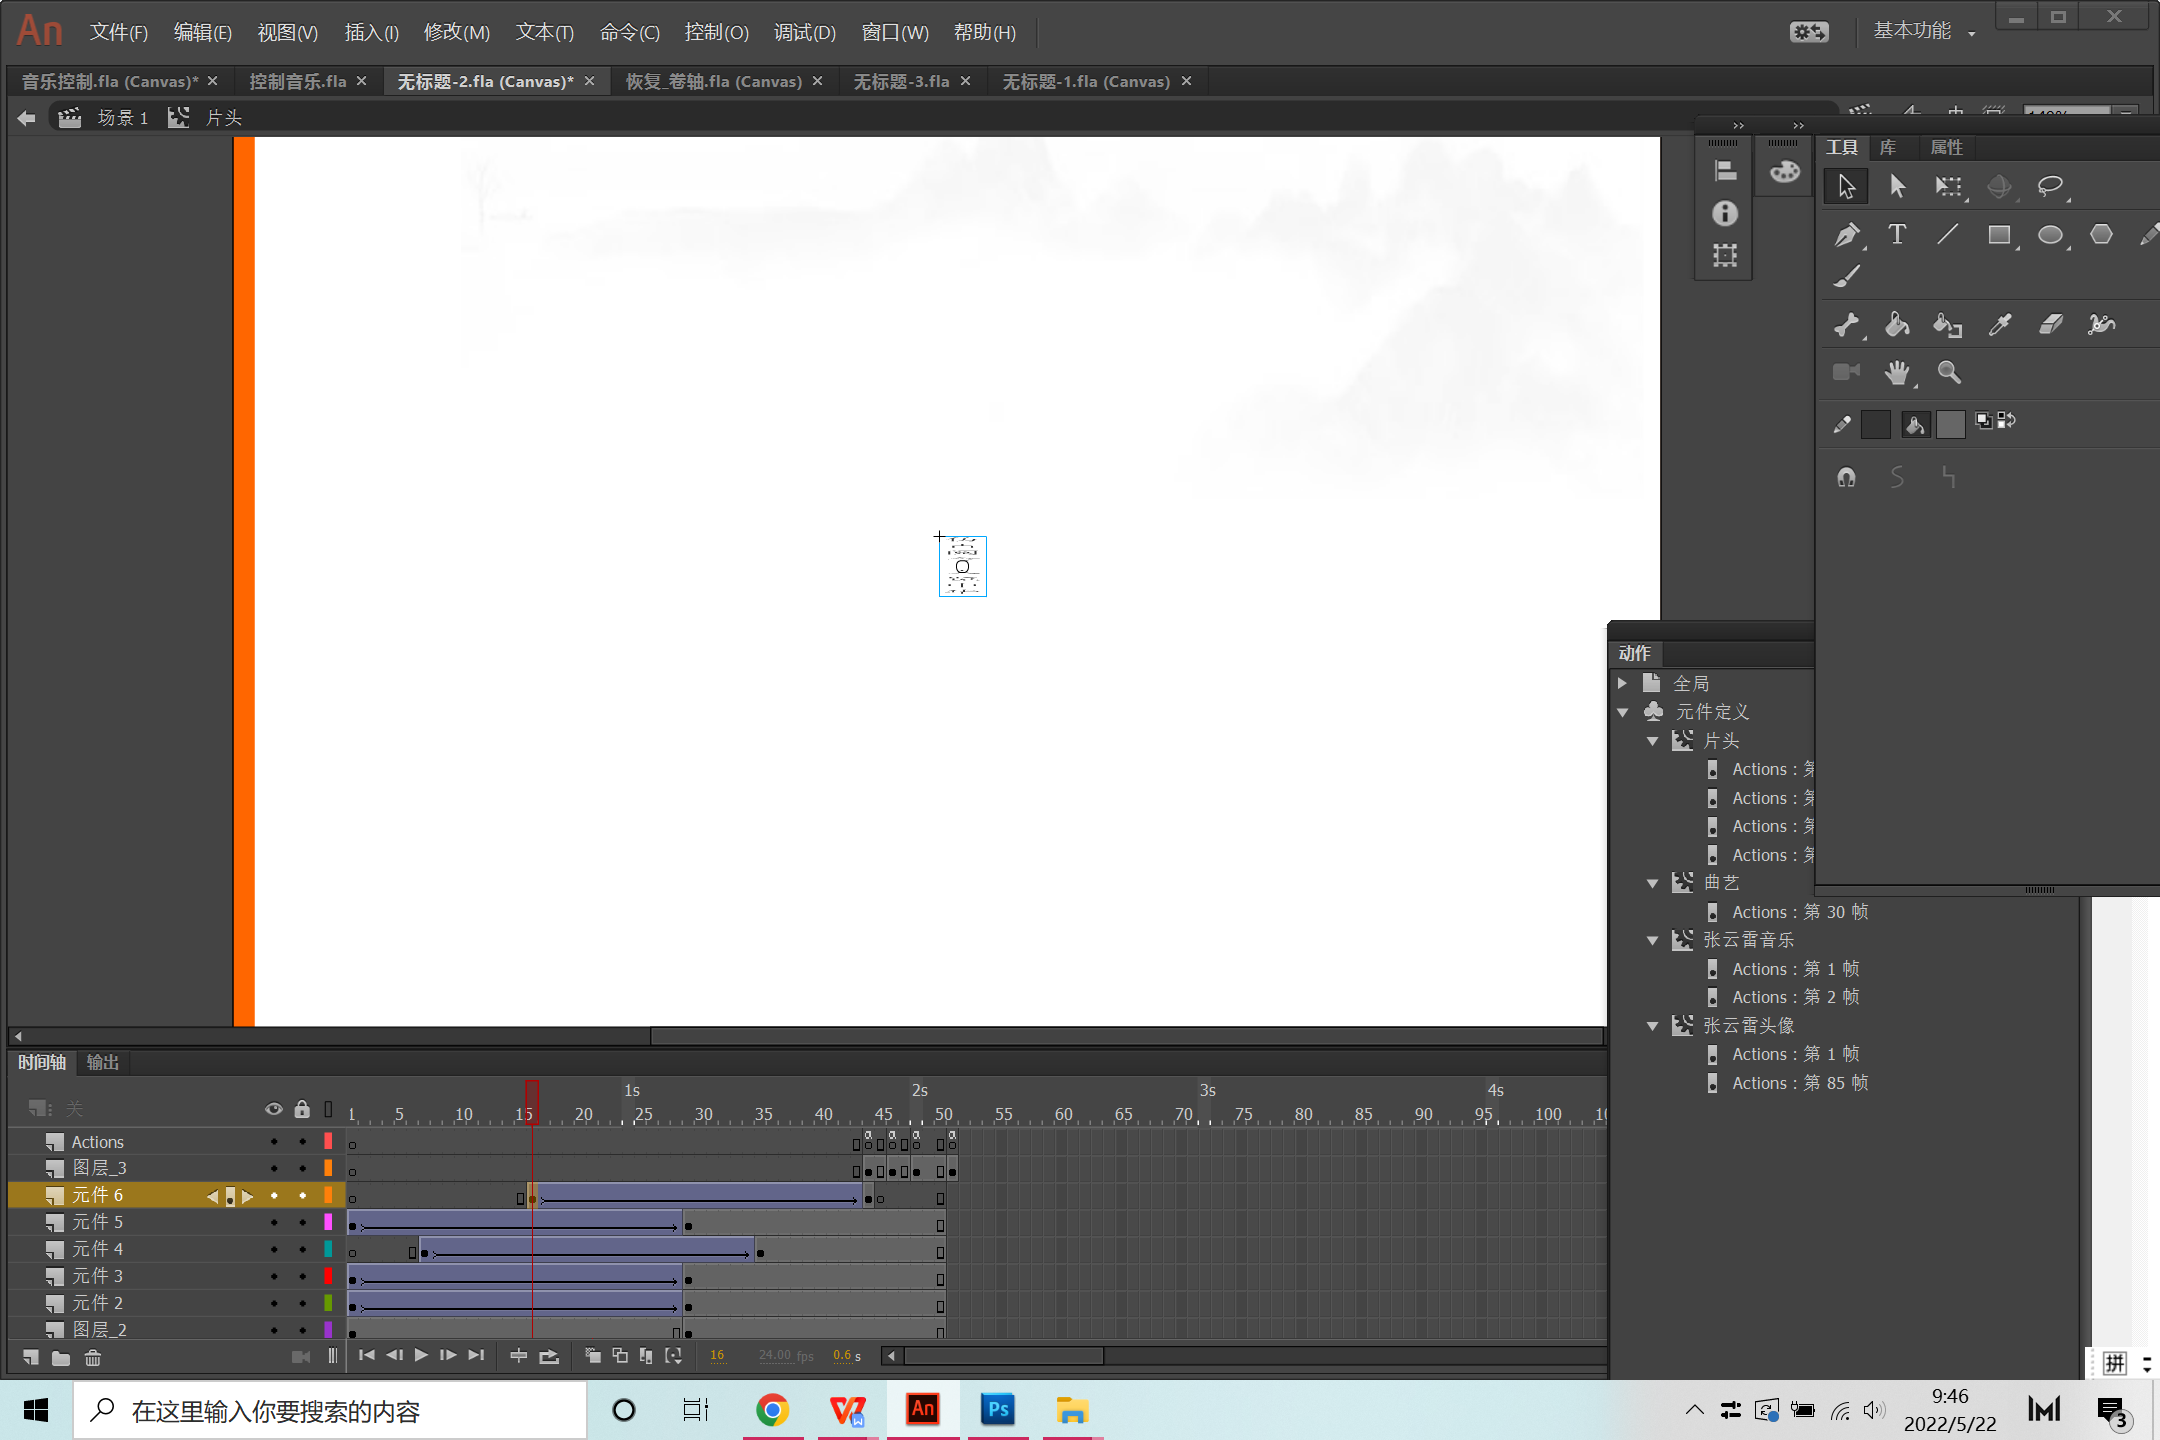This screenshot has height=1440, width=2160.
Task: Collapse the 曲艺 symbol node
Action: 1653,883
